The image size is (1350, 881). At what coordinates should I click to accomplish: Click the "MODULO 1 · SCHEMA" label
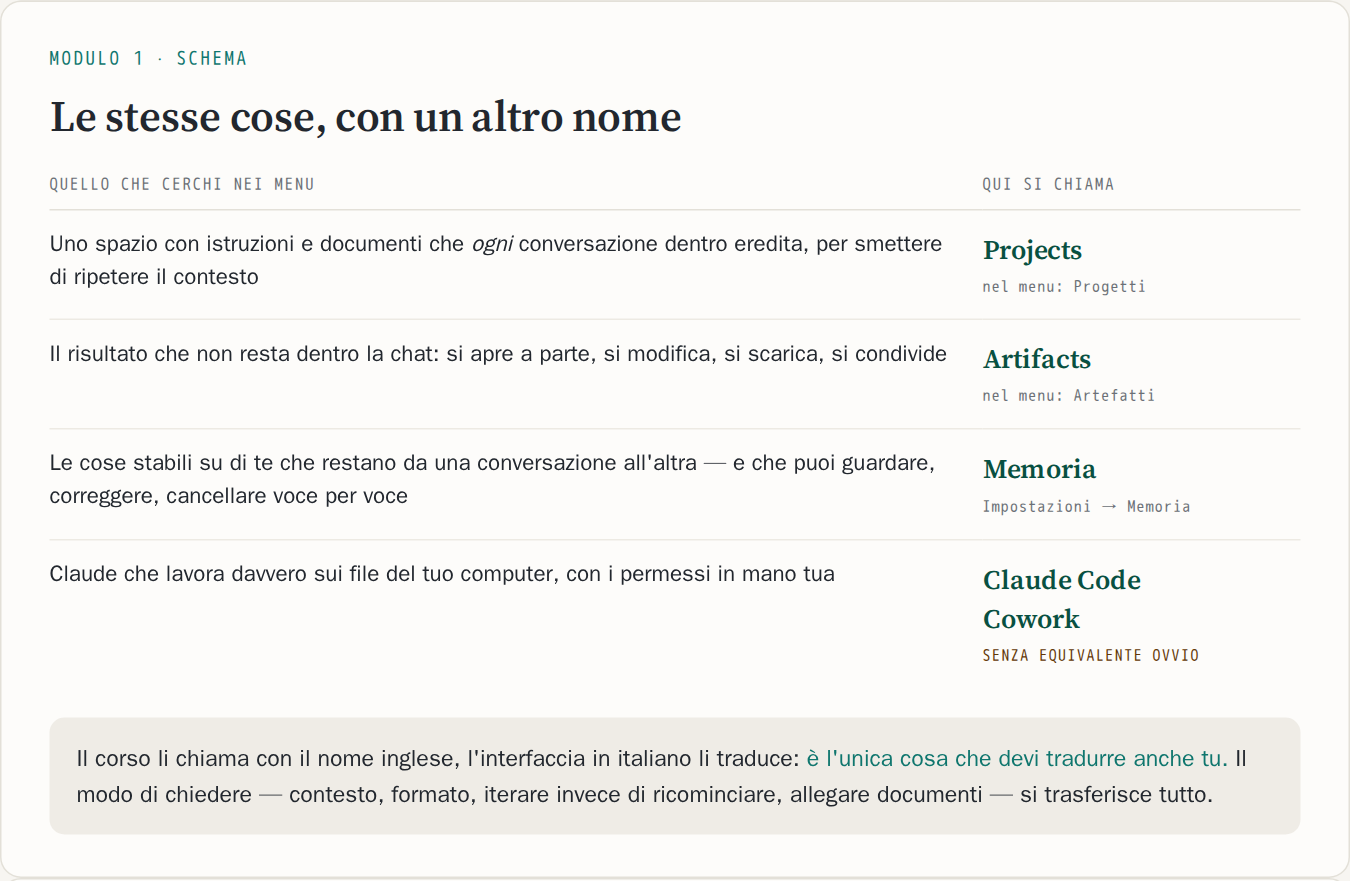coord(148,59)
